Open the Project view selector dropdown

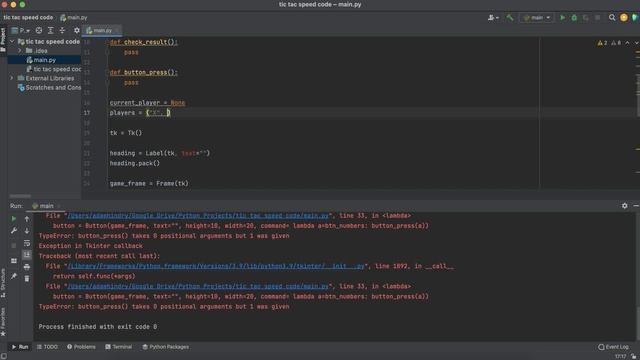[20, 31]
